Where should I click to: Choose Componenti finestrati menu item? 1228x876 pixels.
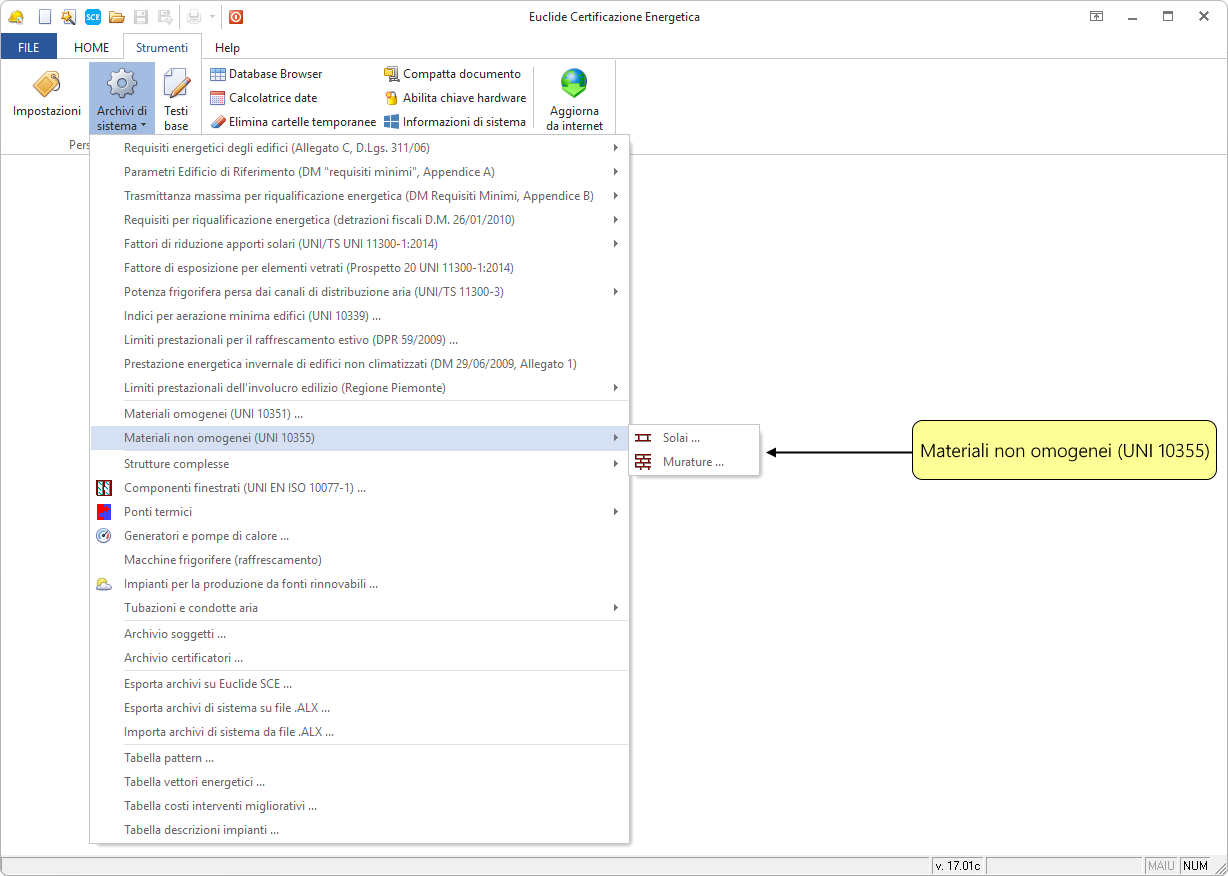[x=244, y=488]
